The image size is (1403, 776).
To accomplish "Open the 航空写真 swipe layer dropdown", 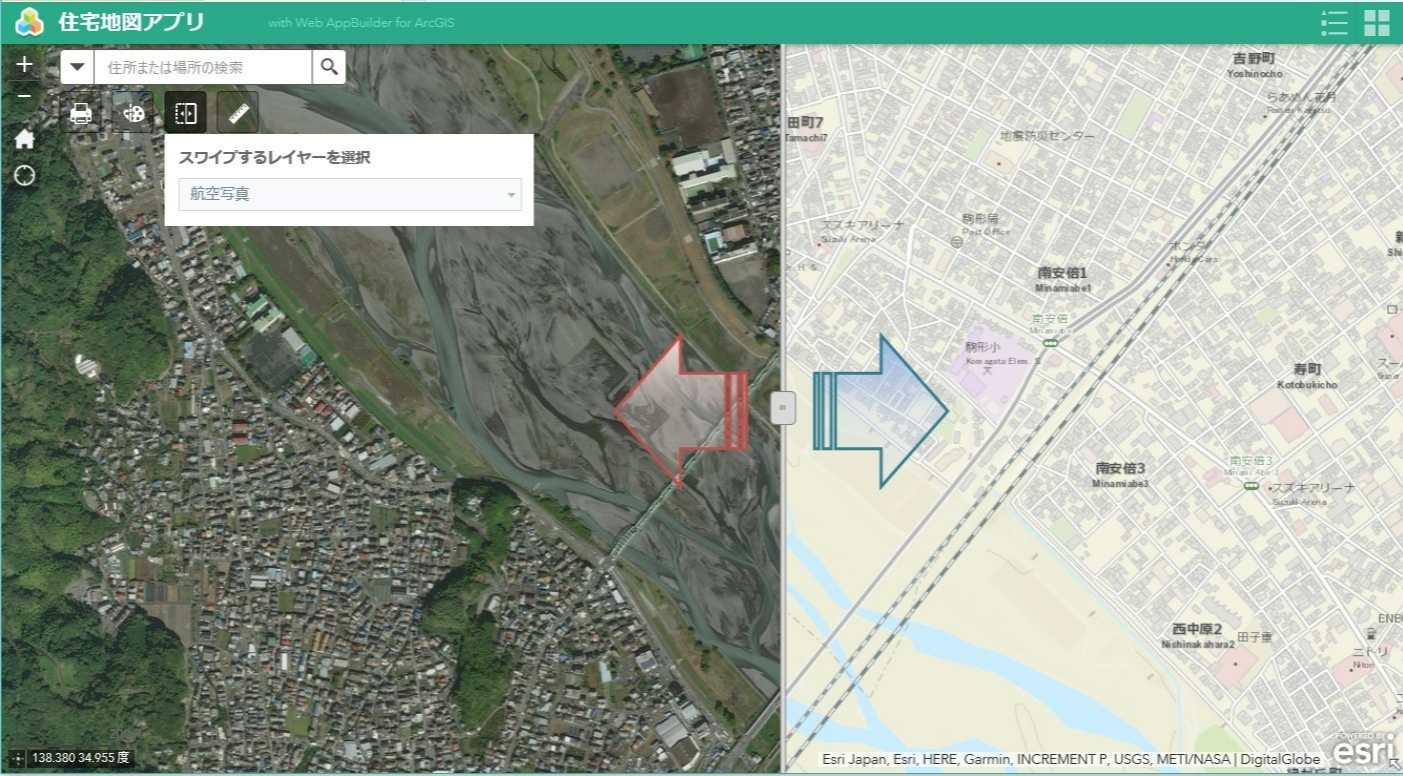I will pyautogui.click(x=350, y=194).
